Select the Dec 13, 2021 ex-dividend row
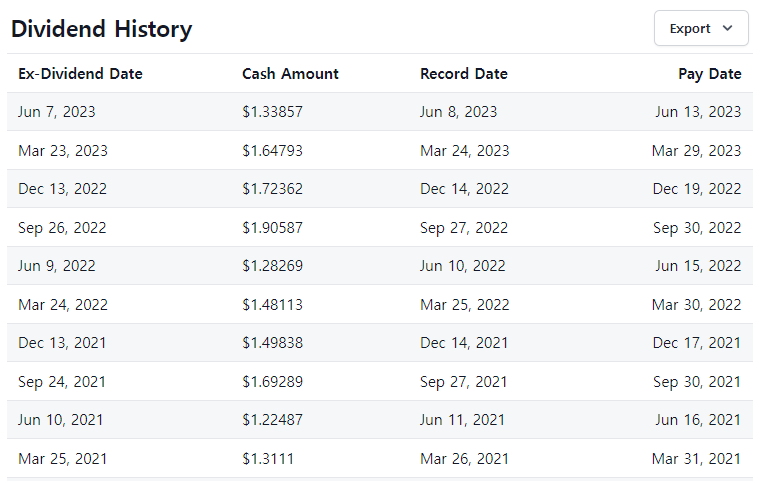757x481 pixels. 62,343
